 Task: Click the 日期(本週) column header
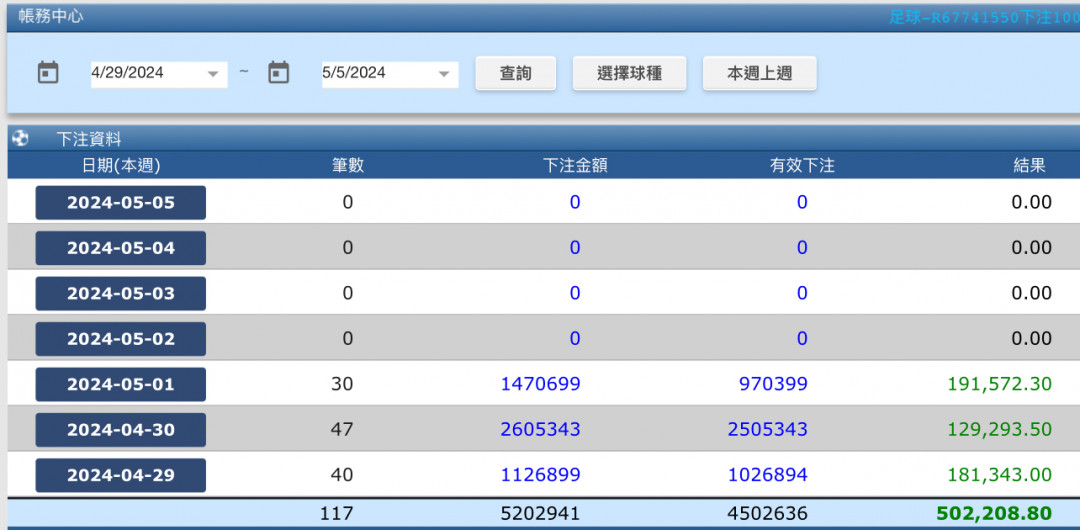tap(121, 165)
